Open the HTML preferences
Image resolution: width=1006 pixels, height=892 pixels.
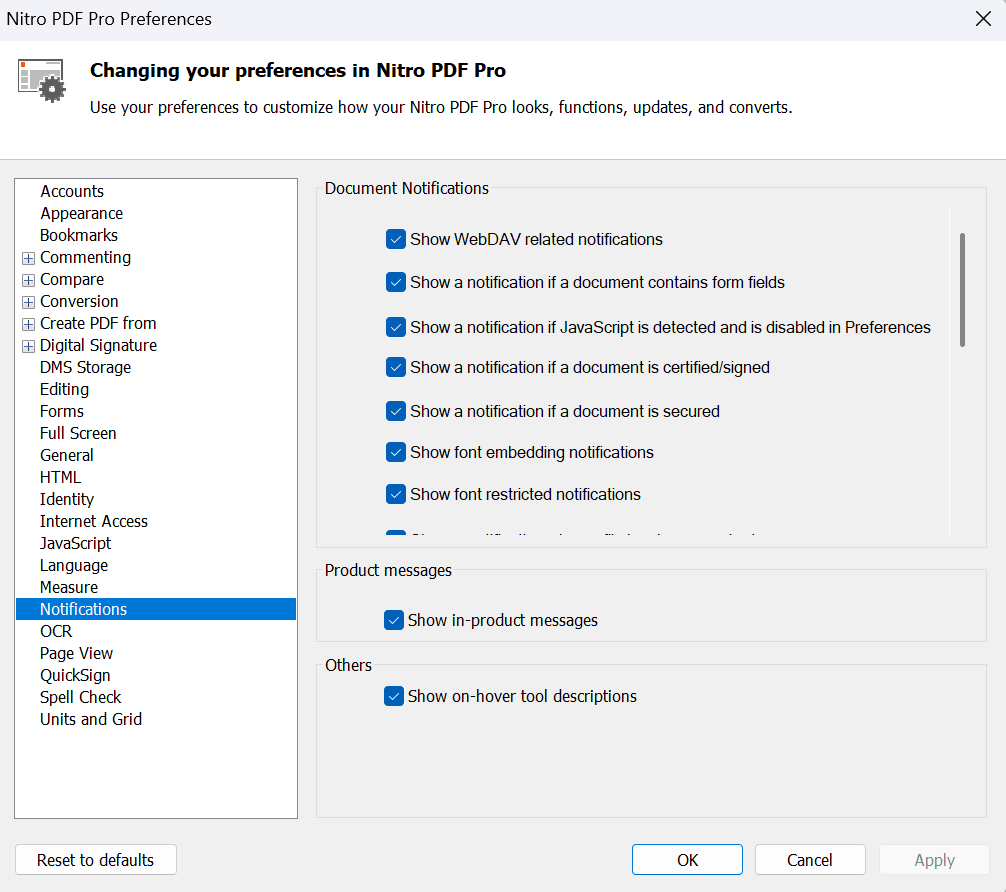point(60,477)
